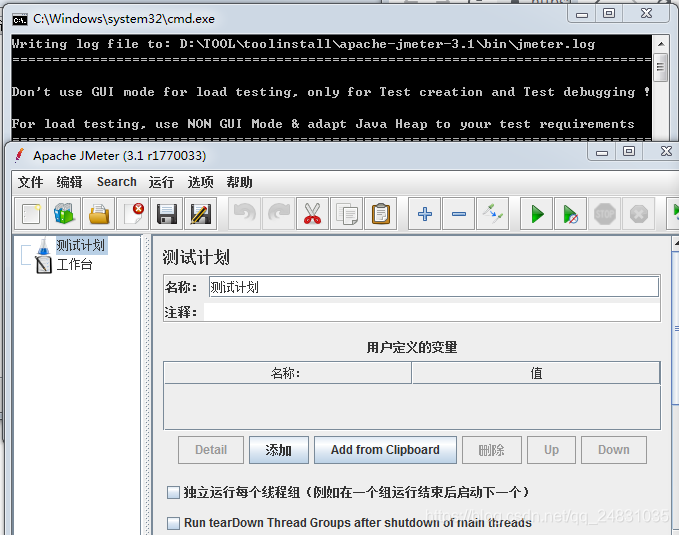
Task: Click the 名称: column header
Action: (287, 373)
